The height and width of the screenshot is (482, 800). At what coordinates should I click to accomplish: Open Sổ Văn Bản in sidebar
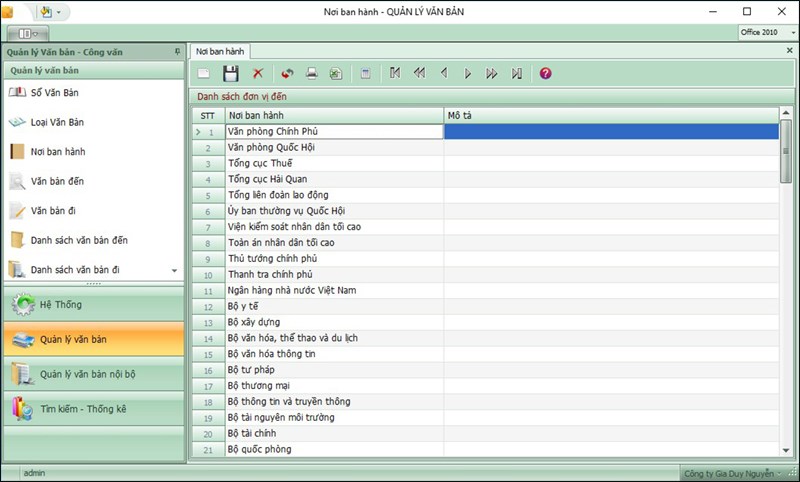(54, 93)
